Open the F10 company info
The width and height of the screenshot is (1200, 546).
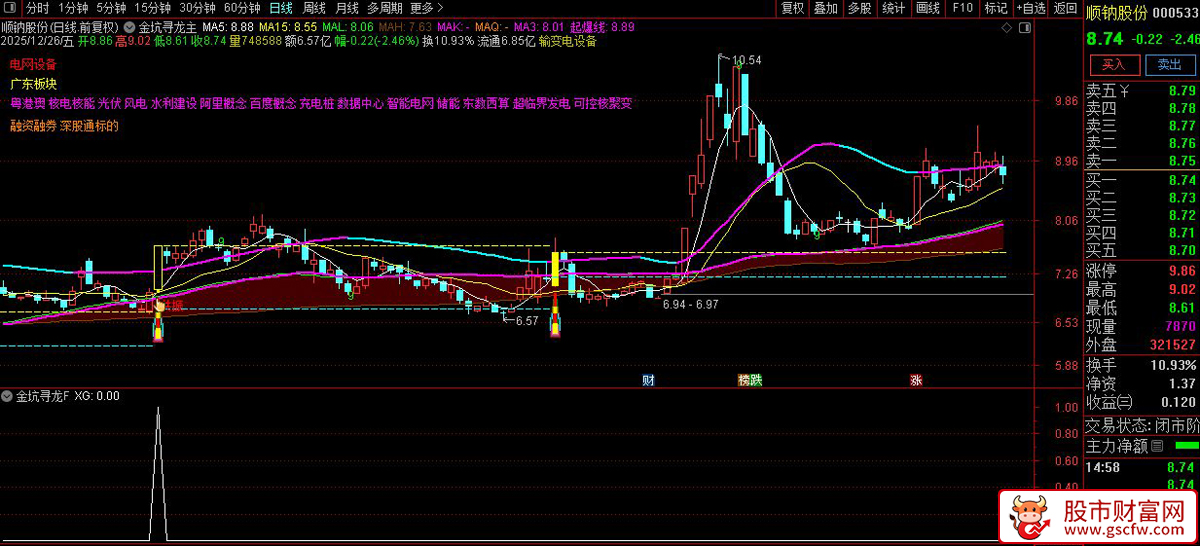(x=962, y=8)
